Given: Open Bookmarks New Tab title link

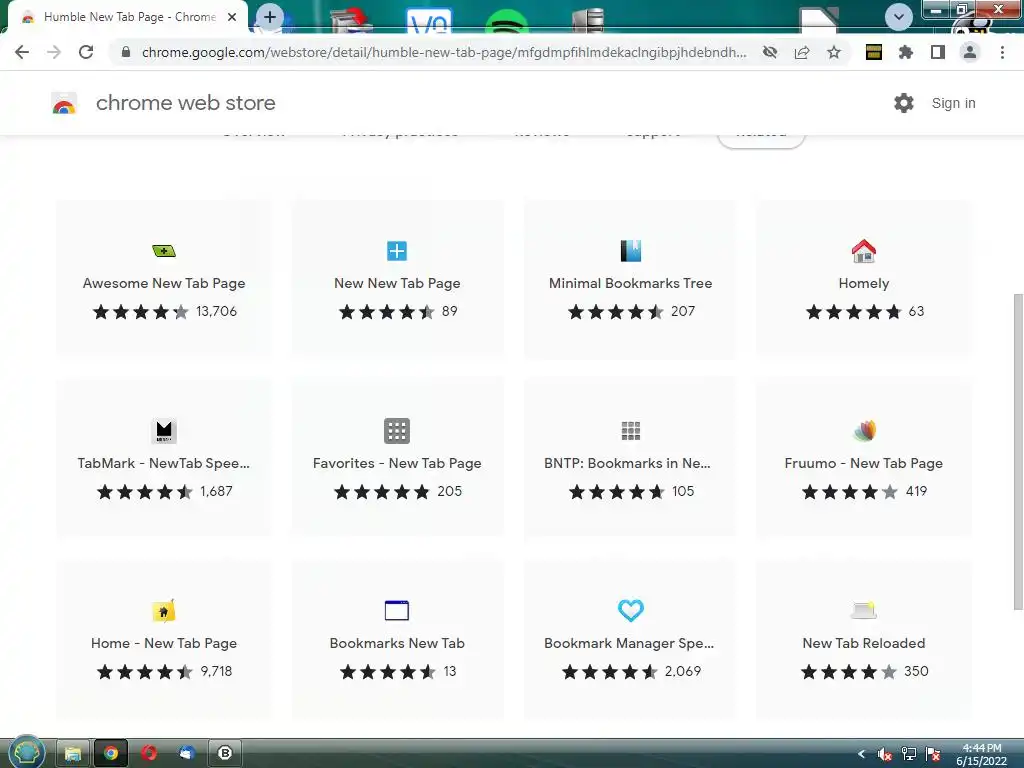Looking at the screenshot, I should point(397,643).
